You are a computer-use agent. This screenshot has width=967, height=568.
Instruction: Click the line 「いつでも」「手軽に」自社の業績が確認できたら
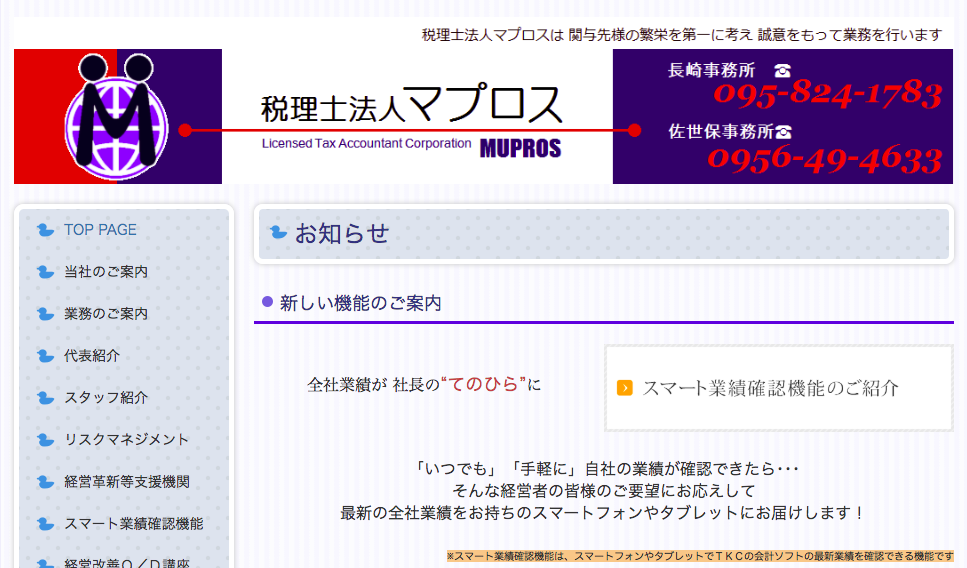605,469
